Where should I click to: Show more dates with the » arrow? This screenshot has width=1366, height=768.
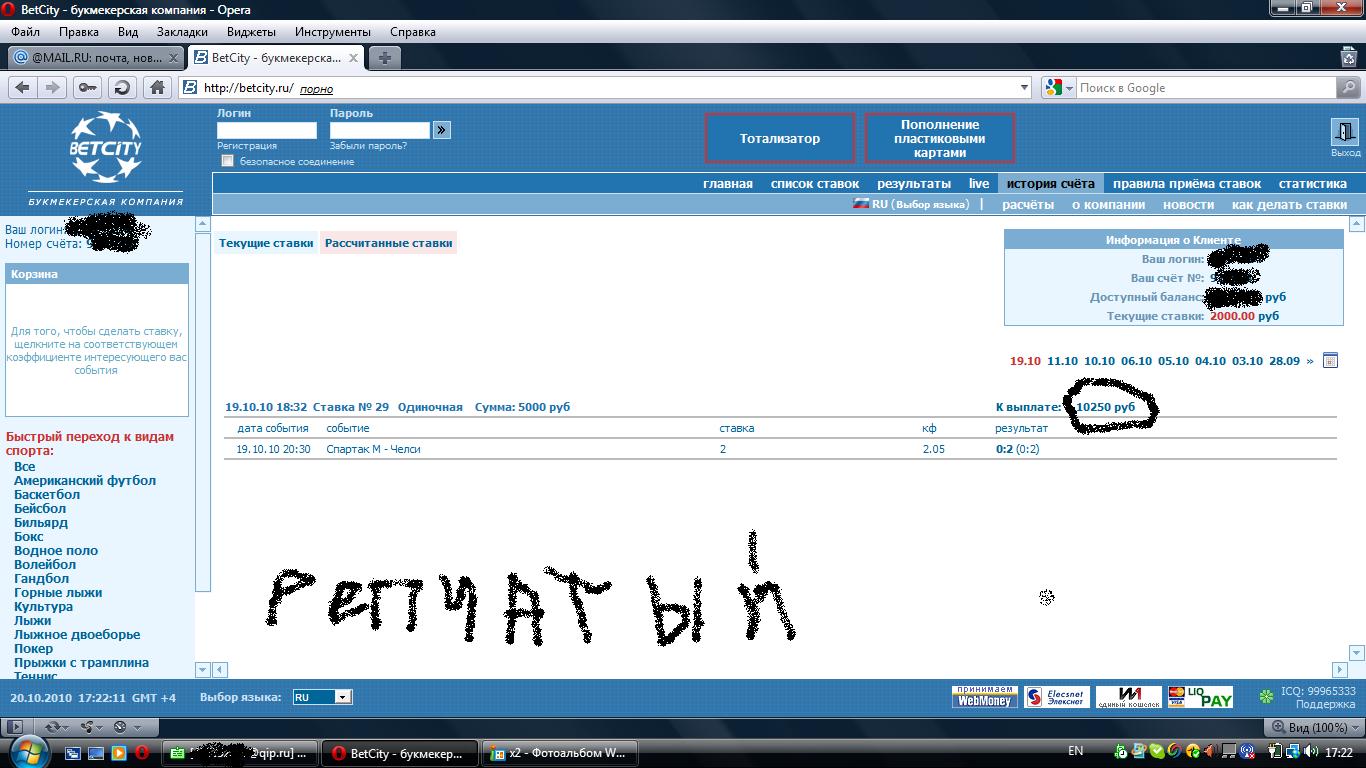click(1309, 361)
